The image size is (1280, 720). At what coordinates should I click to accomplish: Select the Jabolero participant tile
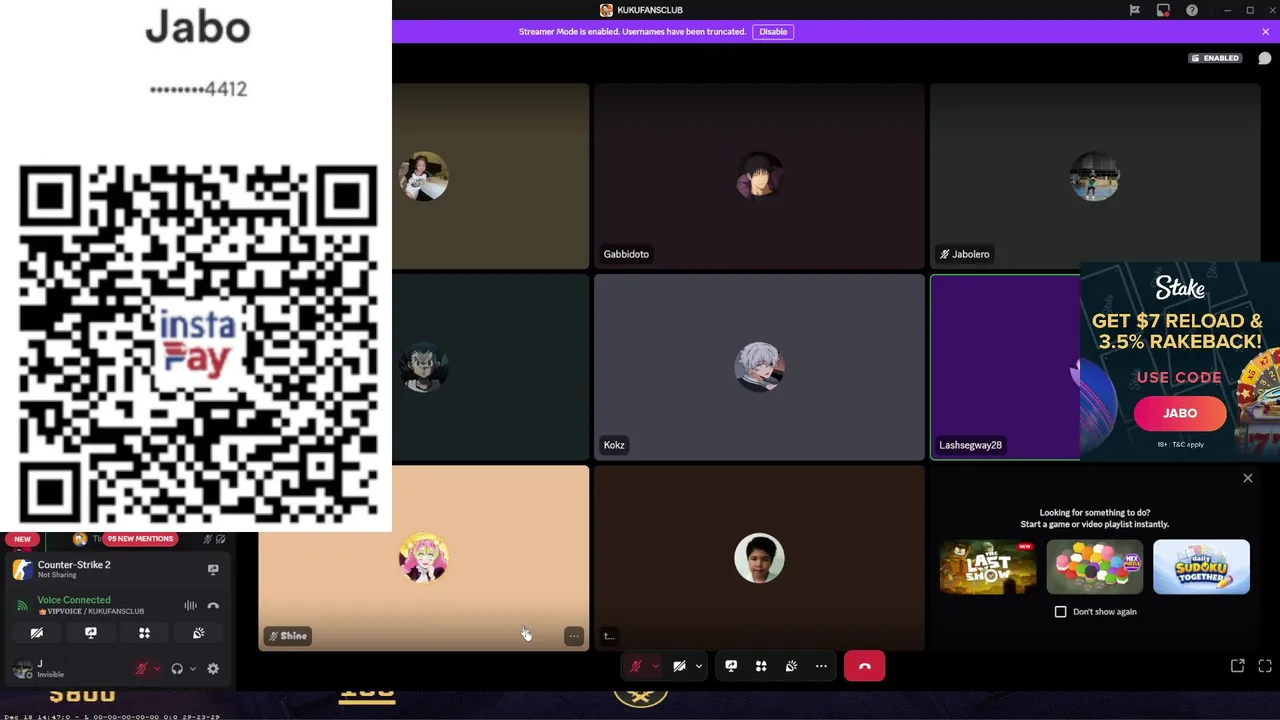(1095, 176)
